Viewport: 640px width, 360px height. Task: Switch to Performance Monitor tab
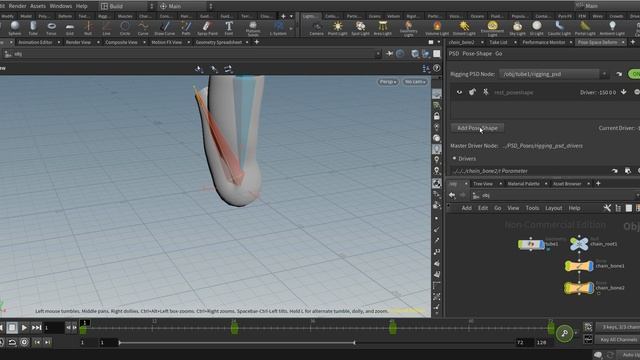point(544,42)
